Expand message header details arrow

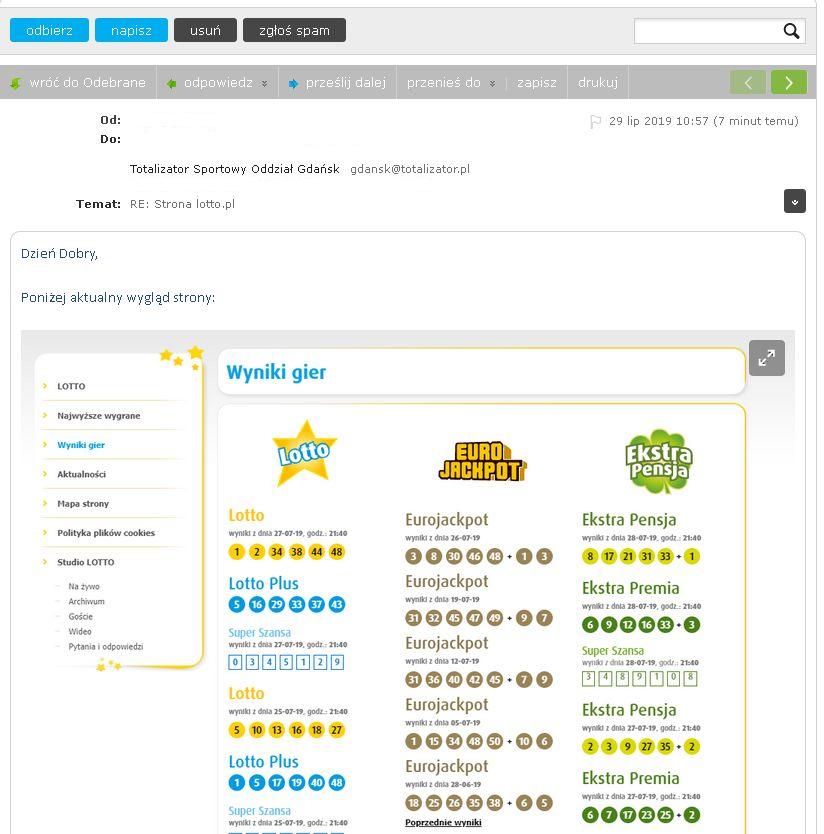coord(794,201)
